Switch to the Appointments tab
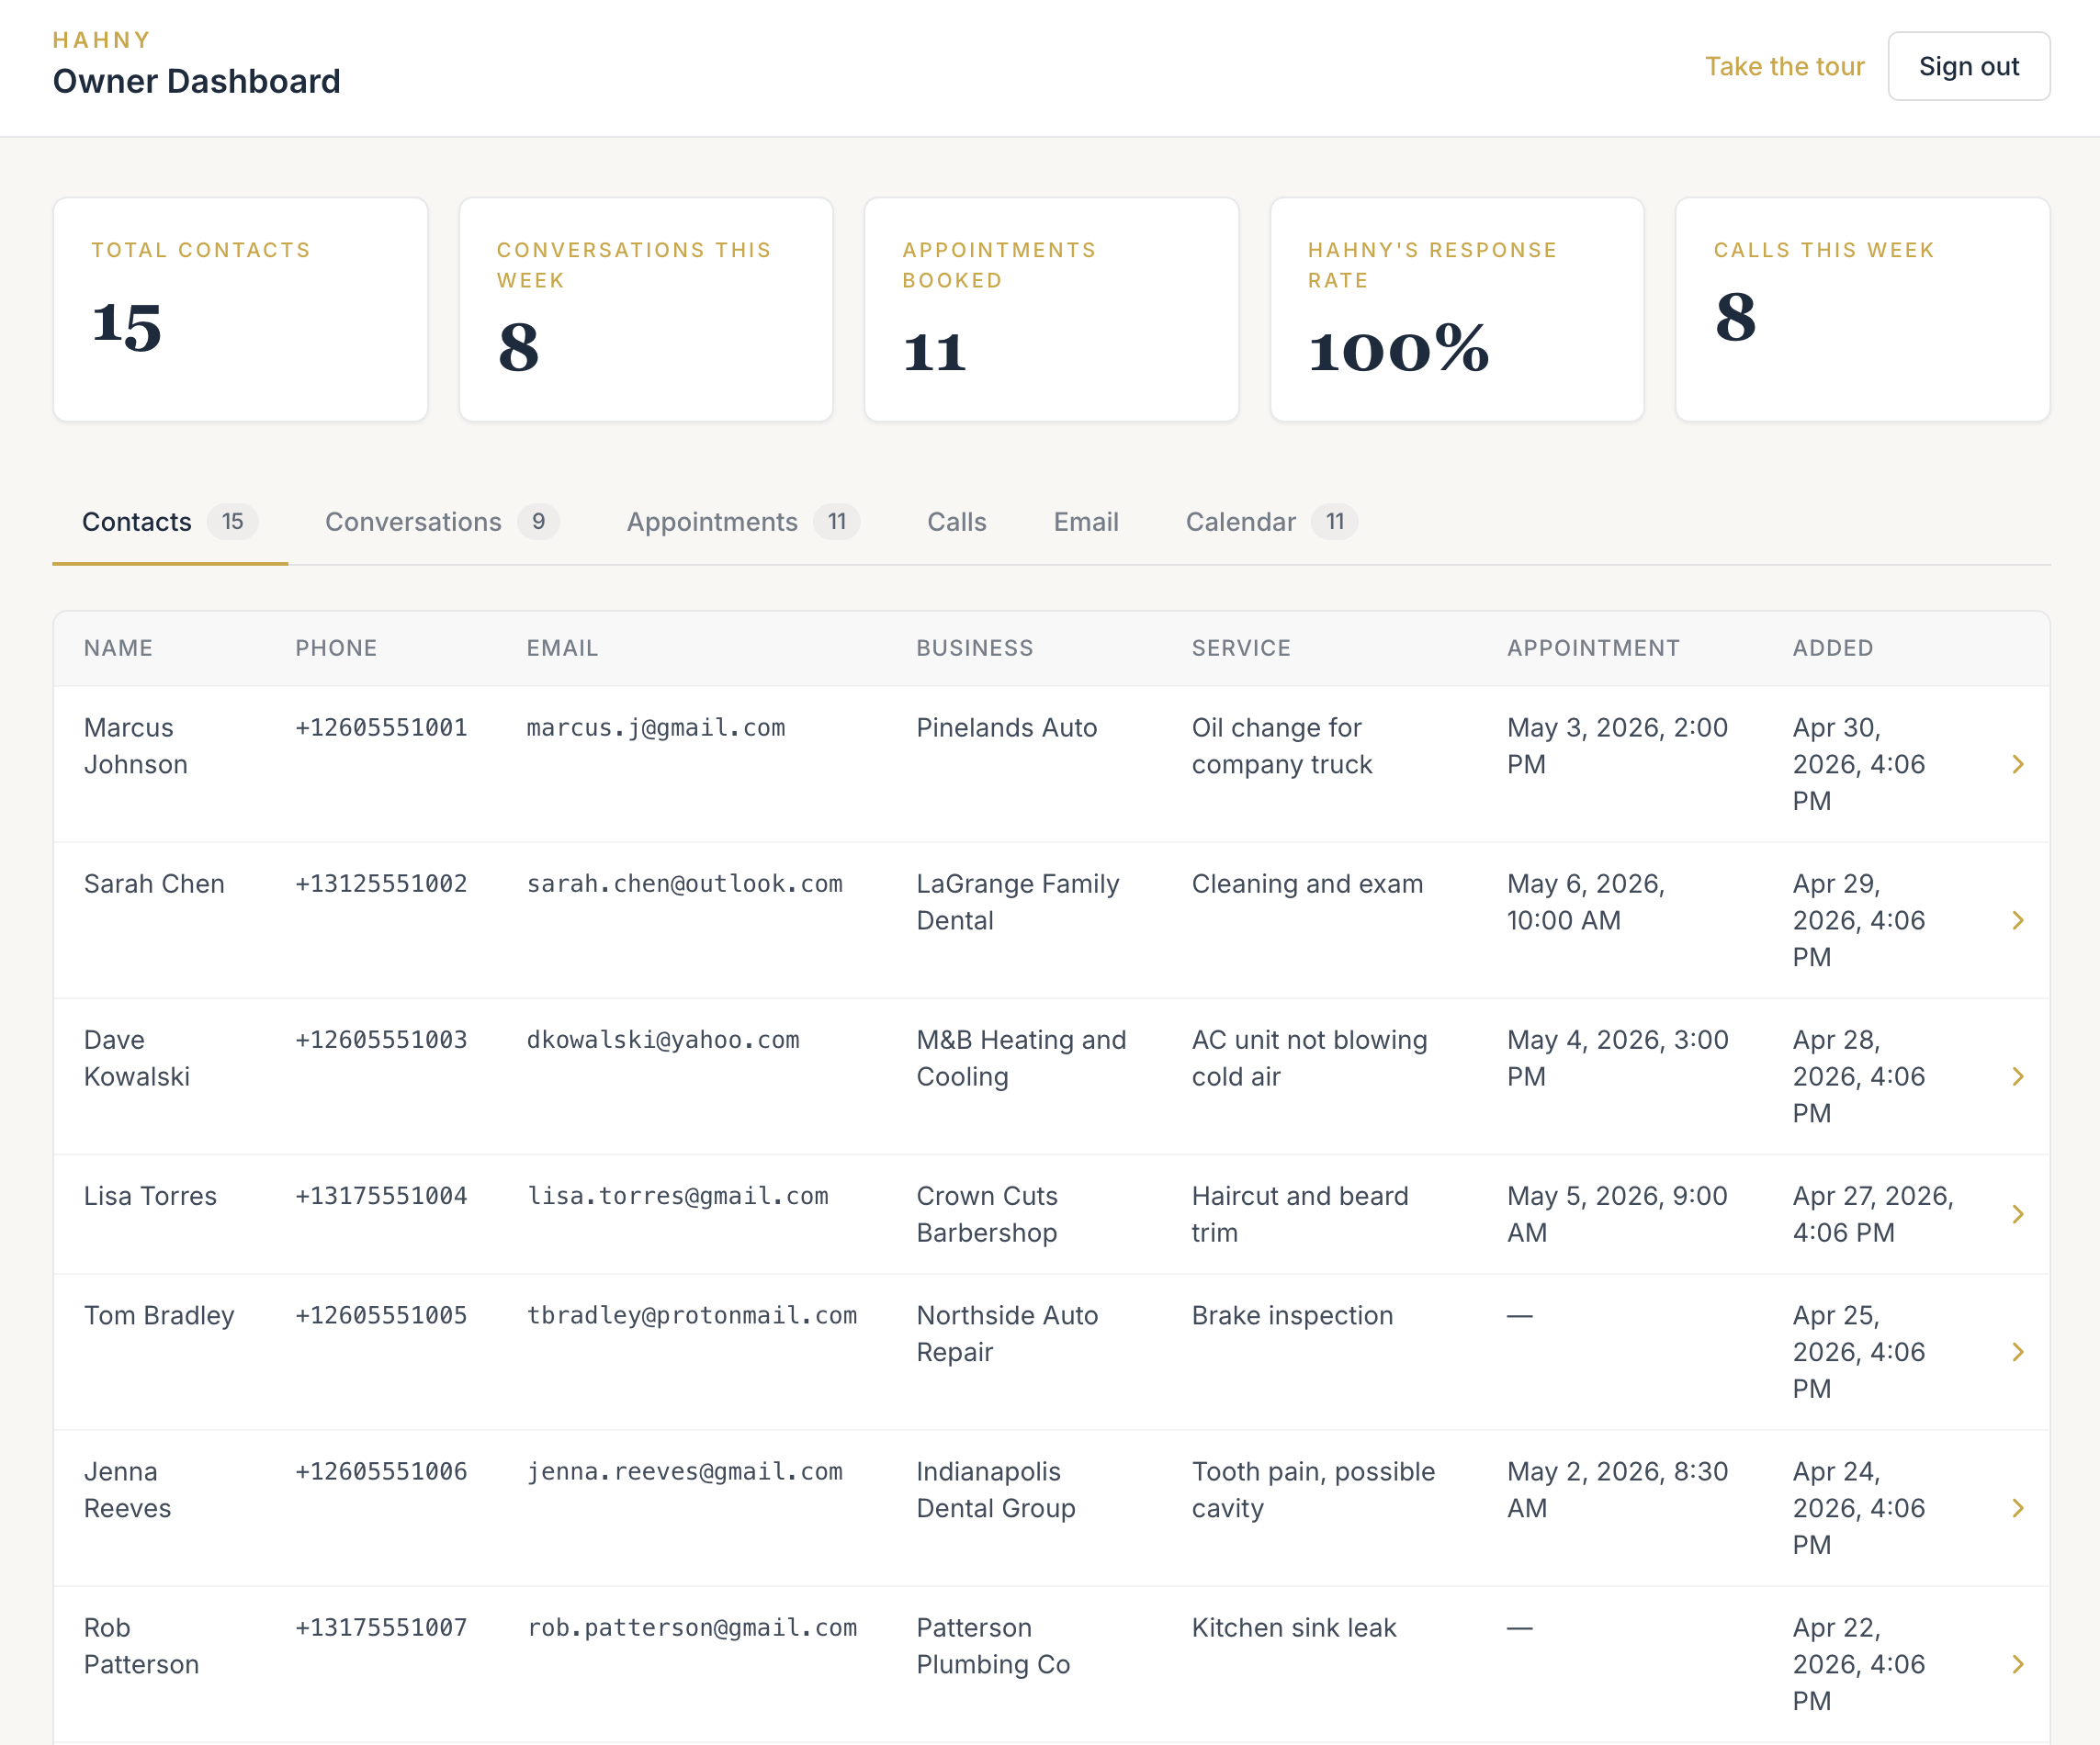The image size is (2100, 1745). click(x=742, y=522)
